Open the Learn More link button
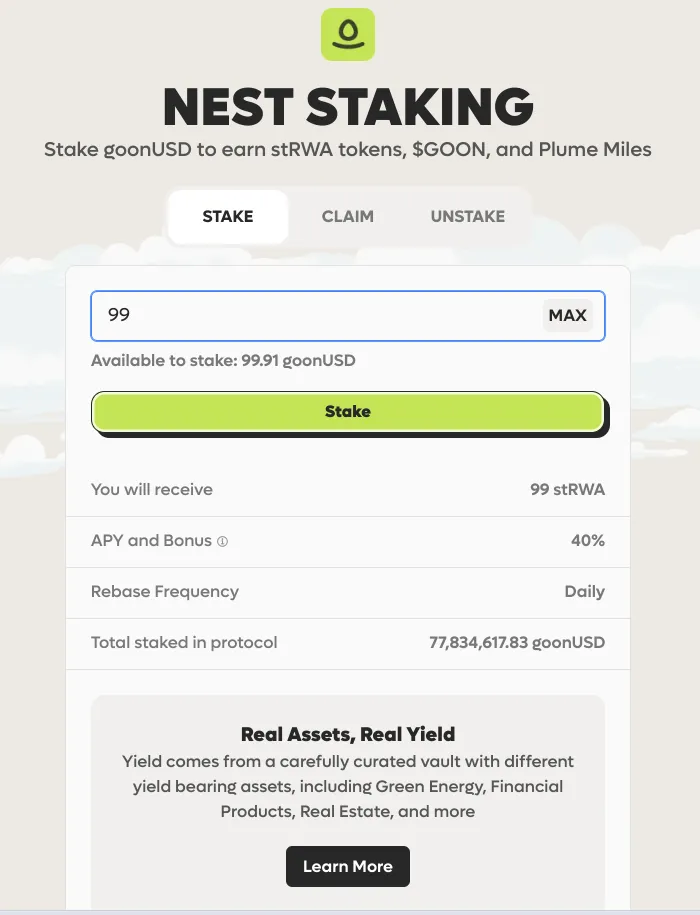 (348, 867)
